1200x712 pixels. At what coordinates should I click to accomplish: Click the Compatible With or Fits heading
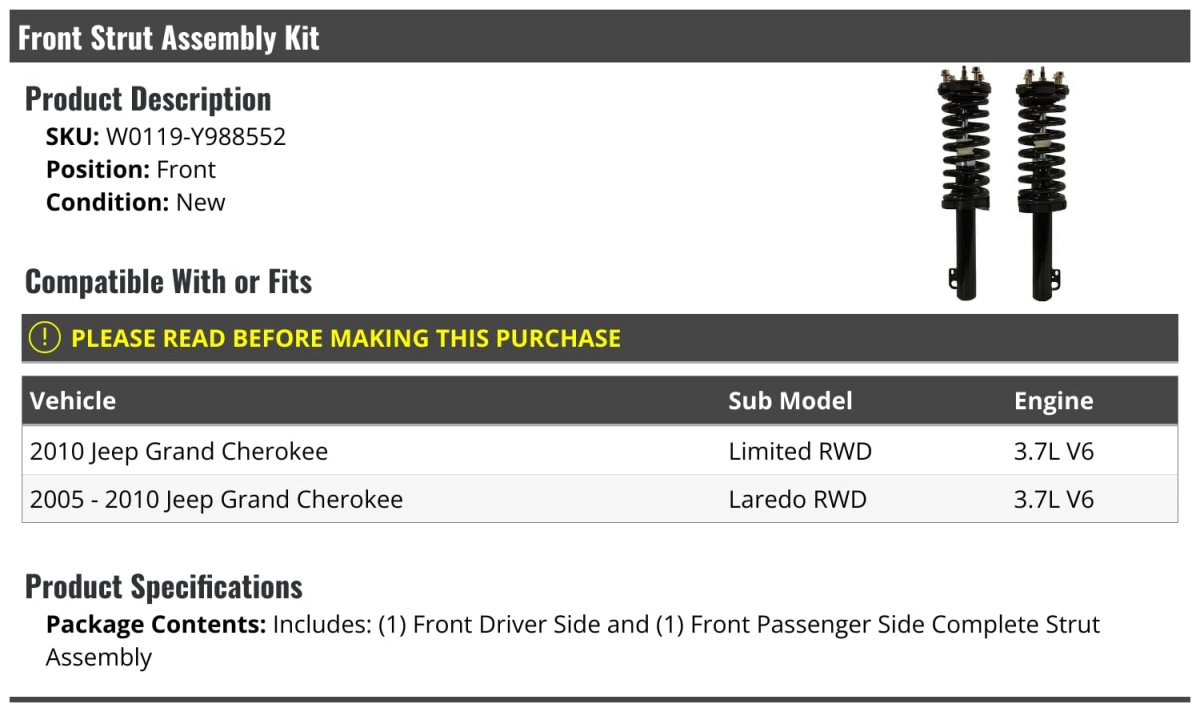pos(168,282)
